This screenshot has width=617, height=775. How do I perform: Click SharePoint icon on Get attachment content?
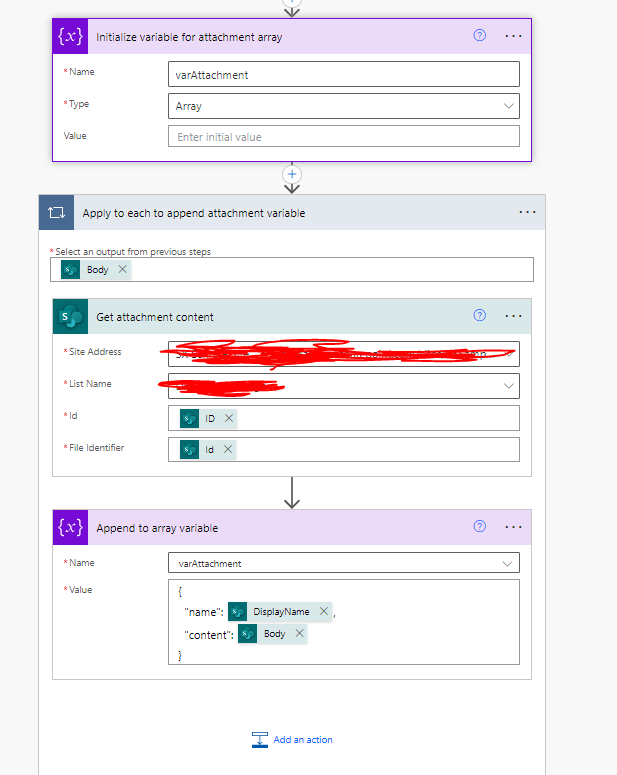pos(70,316)
